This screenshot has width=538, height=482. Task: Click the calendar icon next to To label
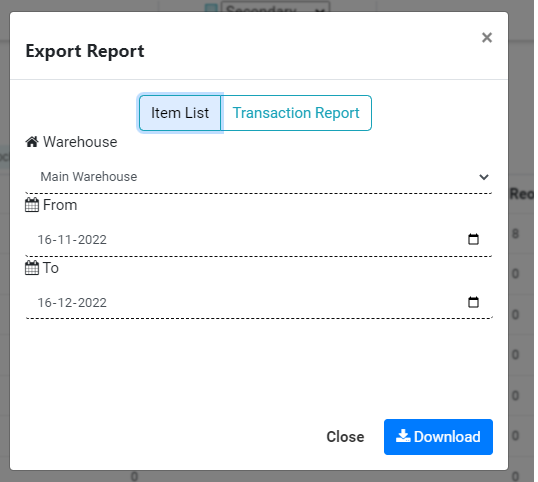[x=32, y=268]
